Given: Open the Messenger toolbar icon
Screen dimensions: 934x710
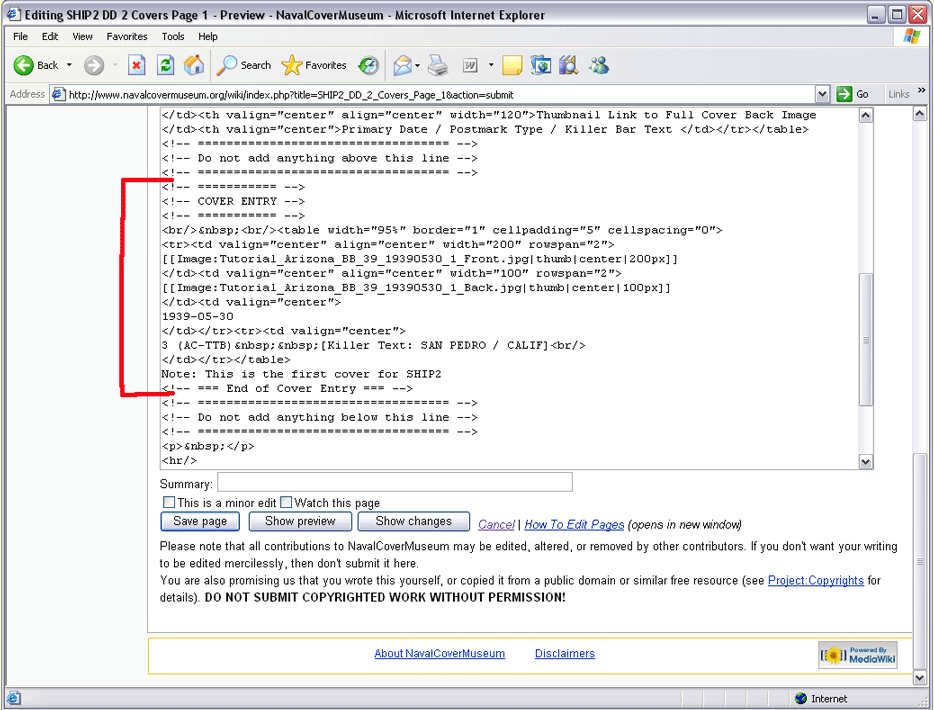Looking at the screenshot, I should pyautogui.click(x=599, y=65).
